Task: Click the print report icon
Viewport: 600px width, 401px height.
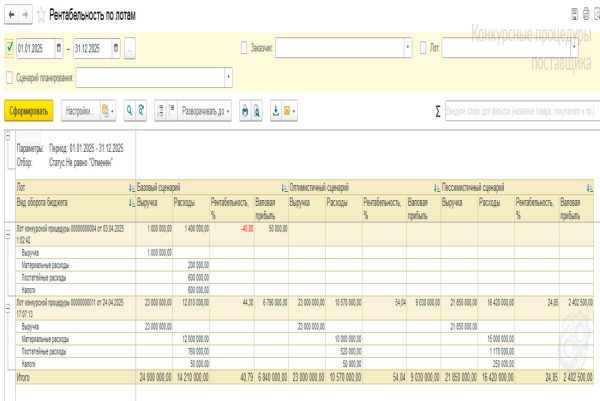Action: click(244, 109)
